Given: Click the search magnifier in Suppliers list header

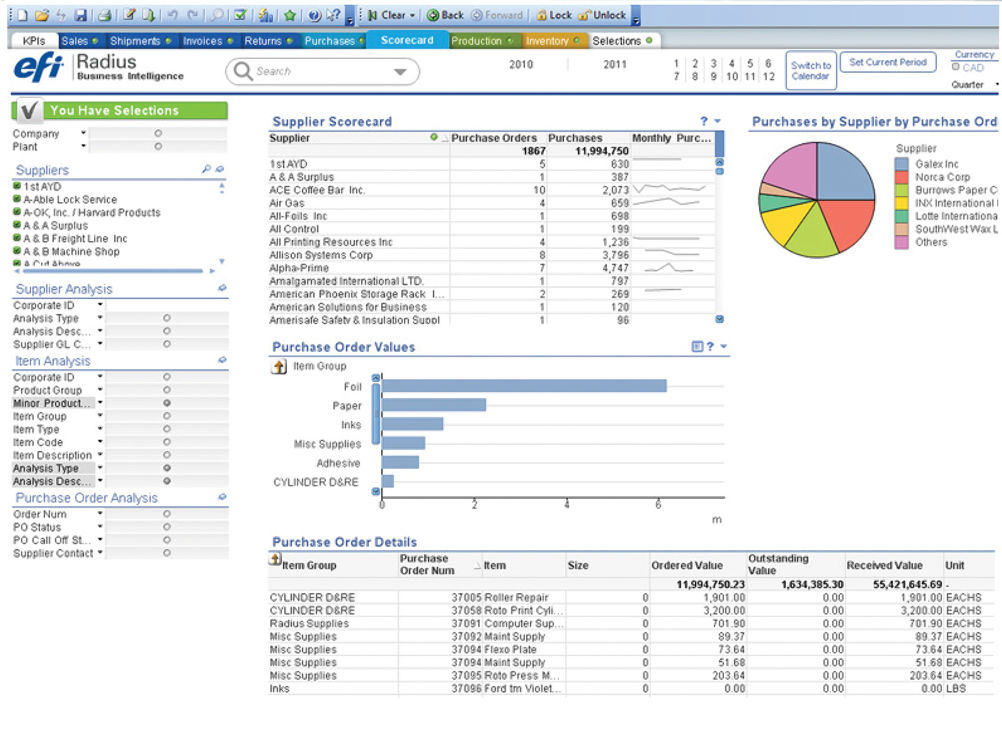Looking at the screenshot, I should click(x=206, y=169).
